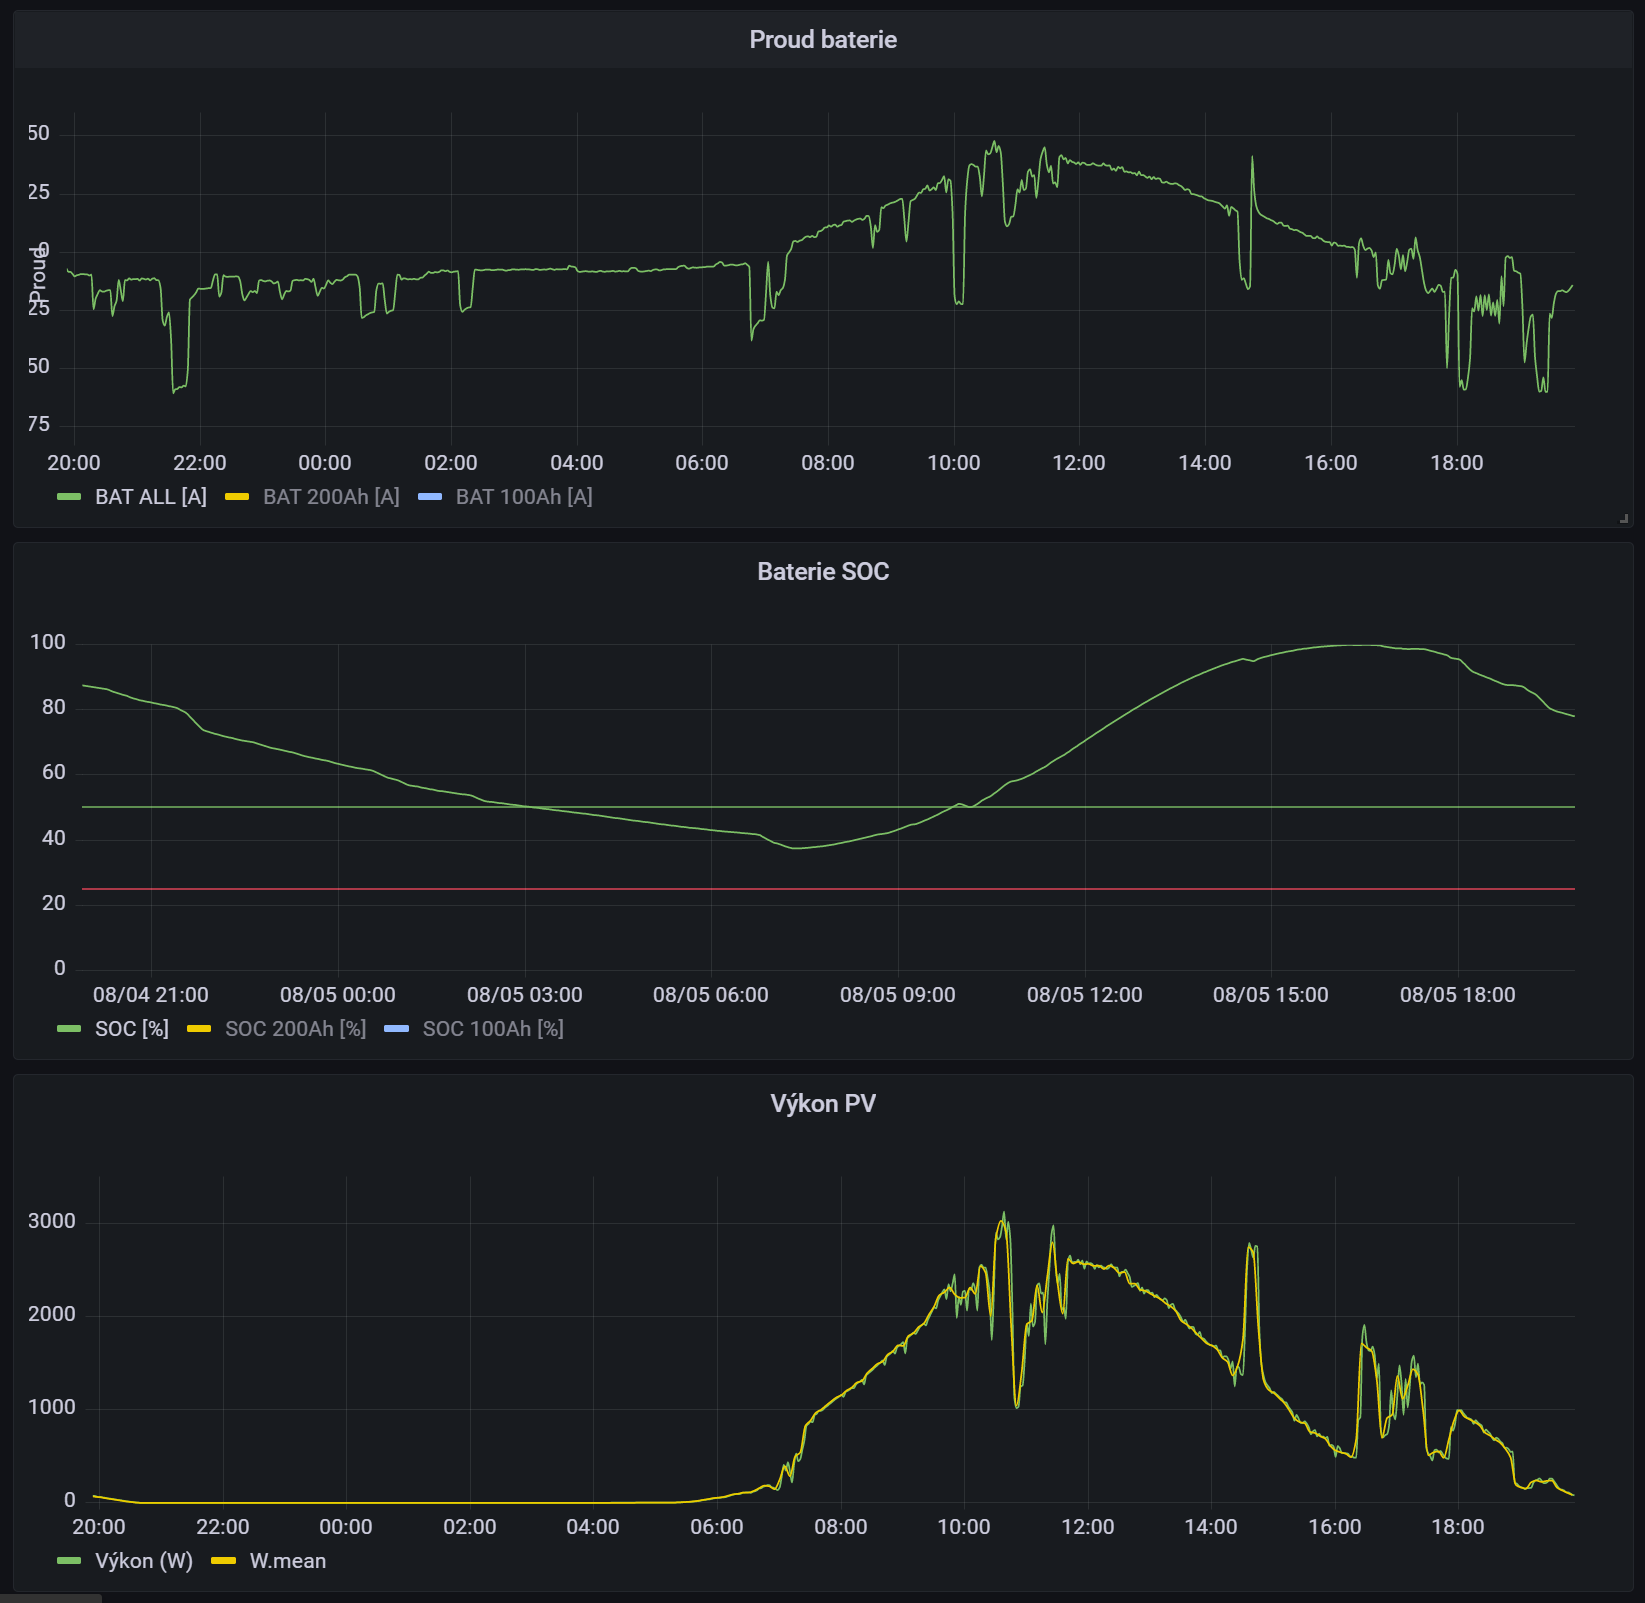Open the Baterie SOC panel title menu
Screen dimensions: 1645x1603
(x=822, y=572)
